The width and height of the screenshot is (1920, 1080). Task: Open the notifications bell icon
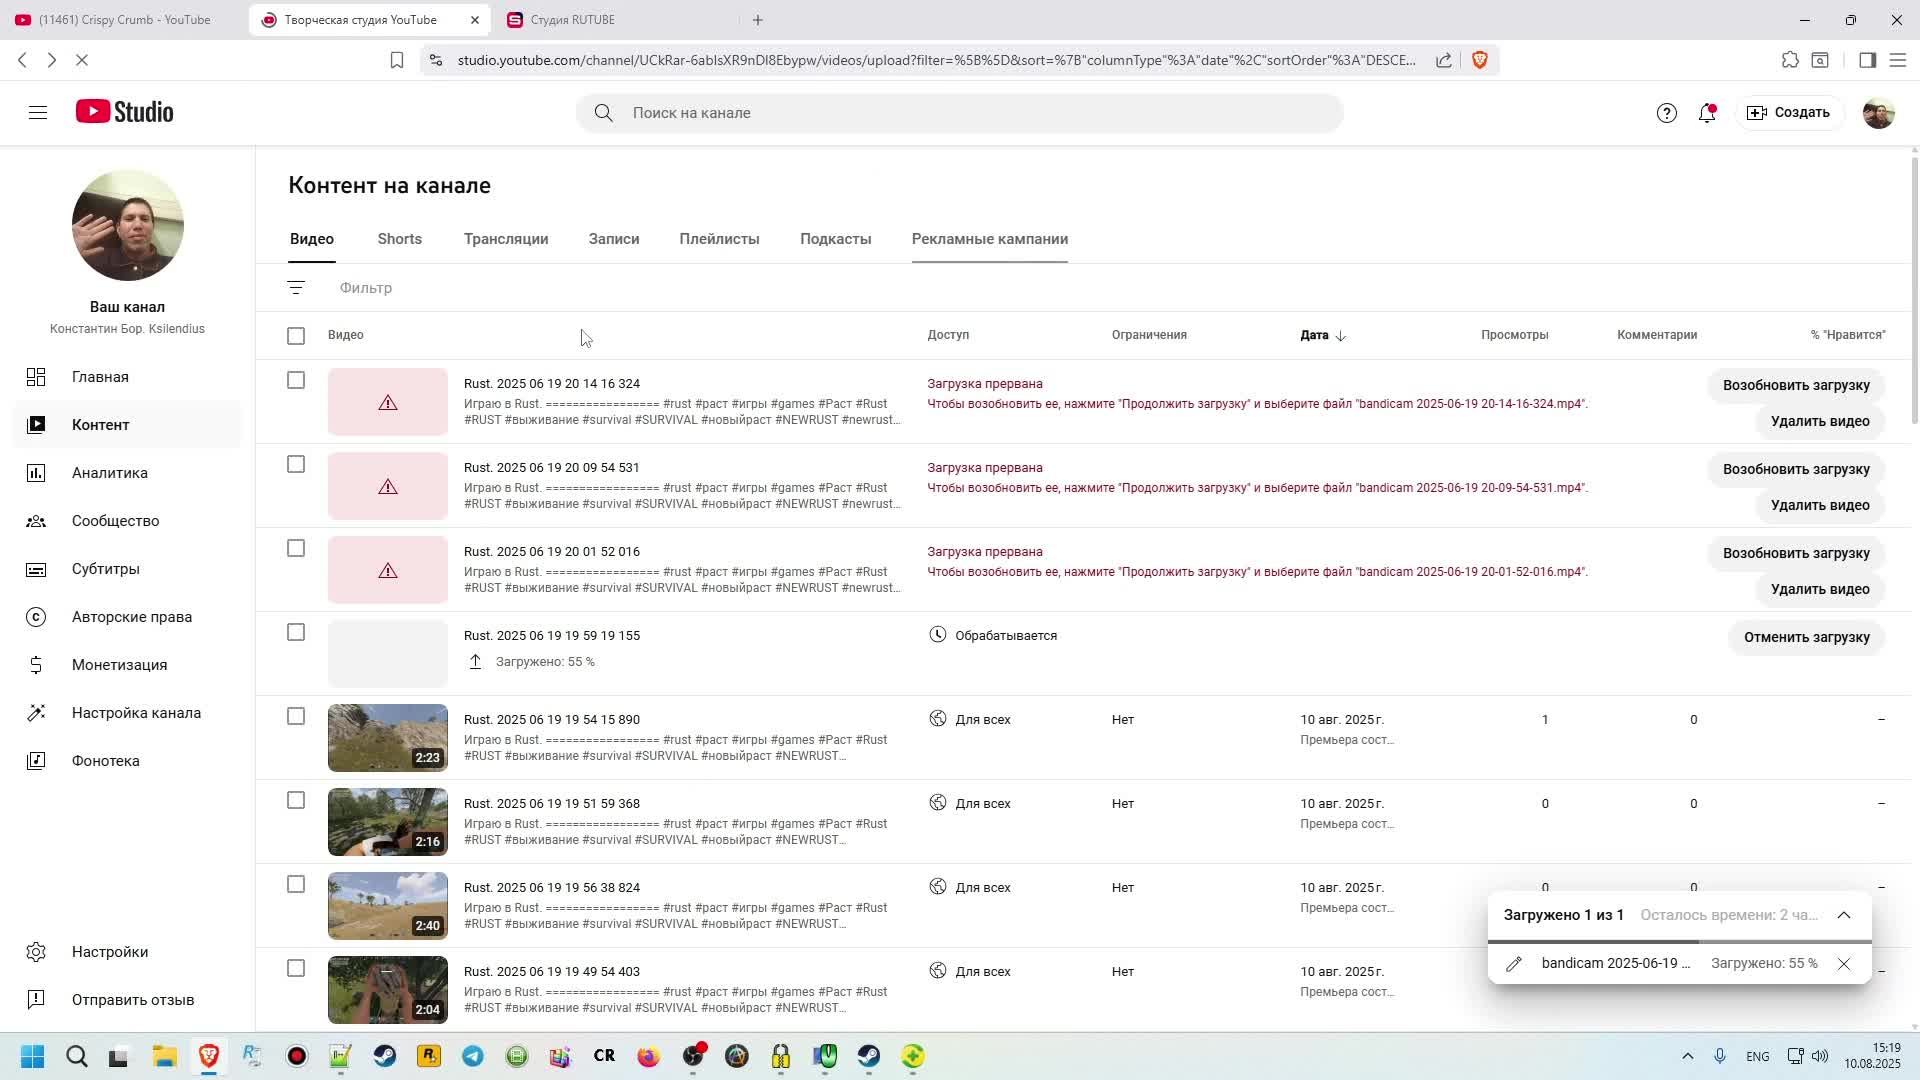(x=1707, y=113)
